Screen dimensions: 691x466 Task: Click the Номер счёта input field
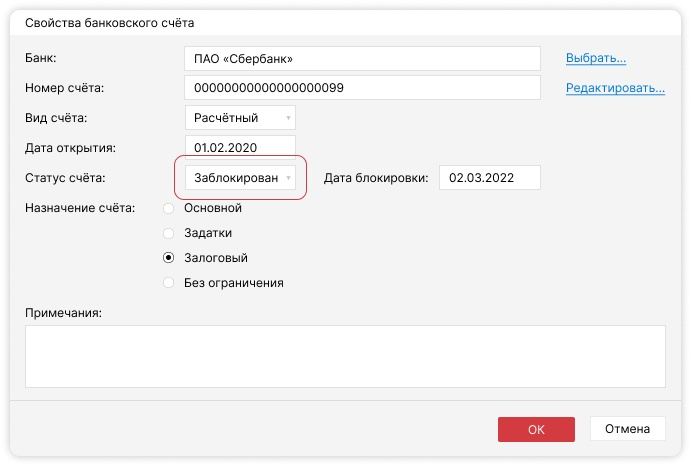tap(362, 88)
